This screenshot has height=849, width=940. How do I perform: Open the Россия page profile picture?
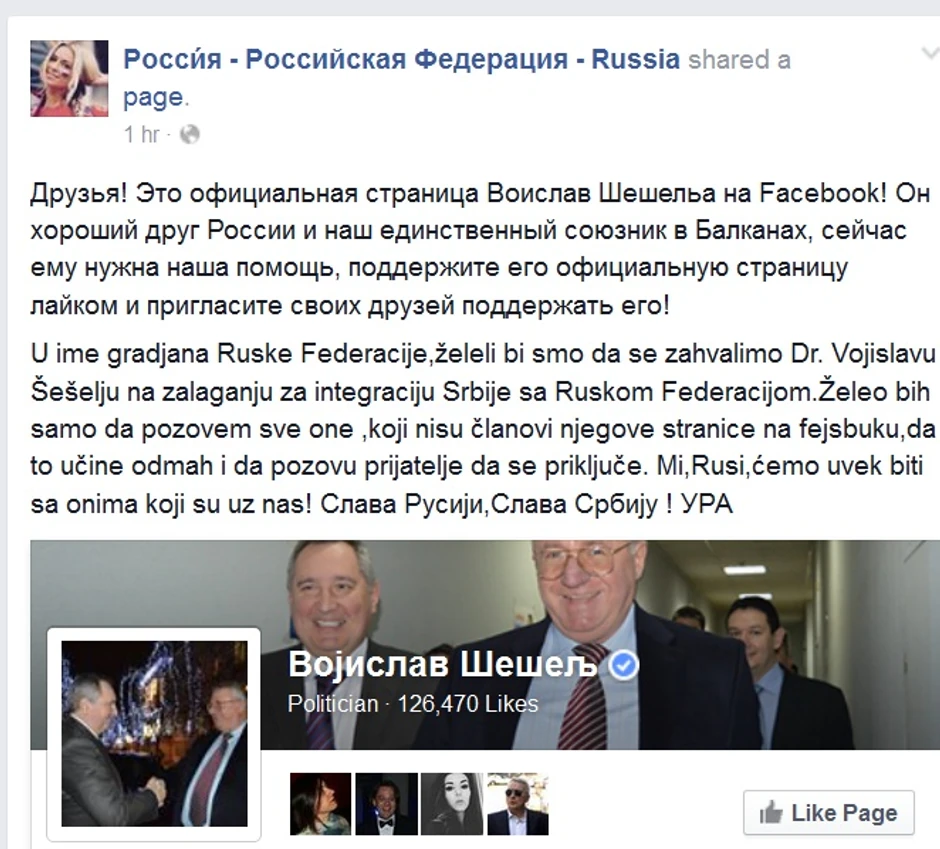[70, 78]
